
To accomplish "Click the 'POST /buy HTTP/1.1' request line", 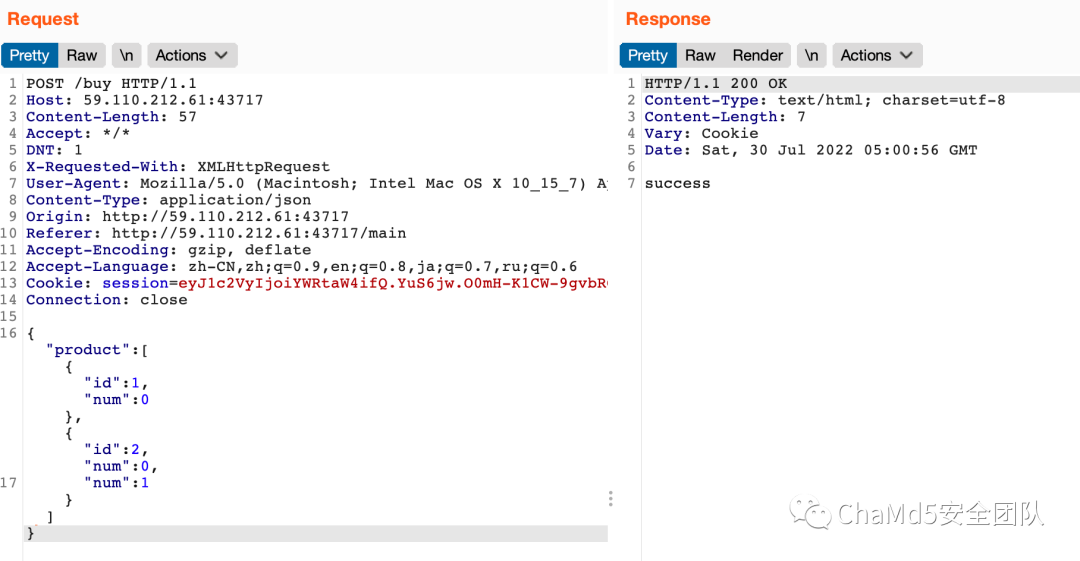I will [x=111, y=83].
